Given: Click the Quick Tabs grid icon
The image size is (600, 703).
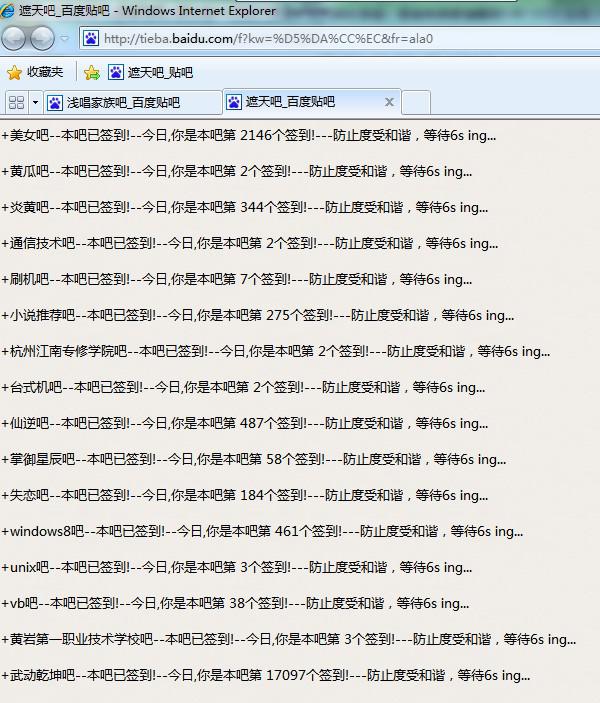Looking at the screenshot, I should point(17,103).
